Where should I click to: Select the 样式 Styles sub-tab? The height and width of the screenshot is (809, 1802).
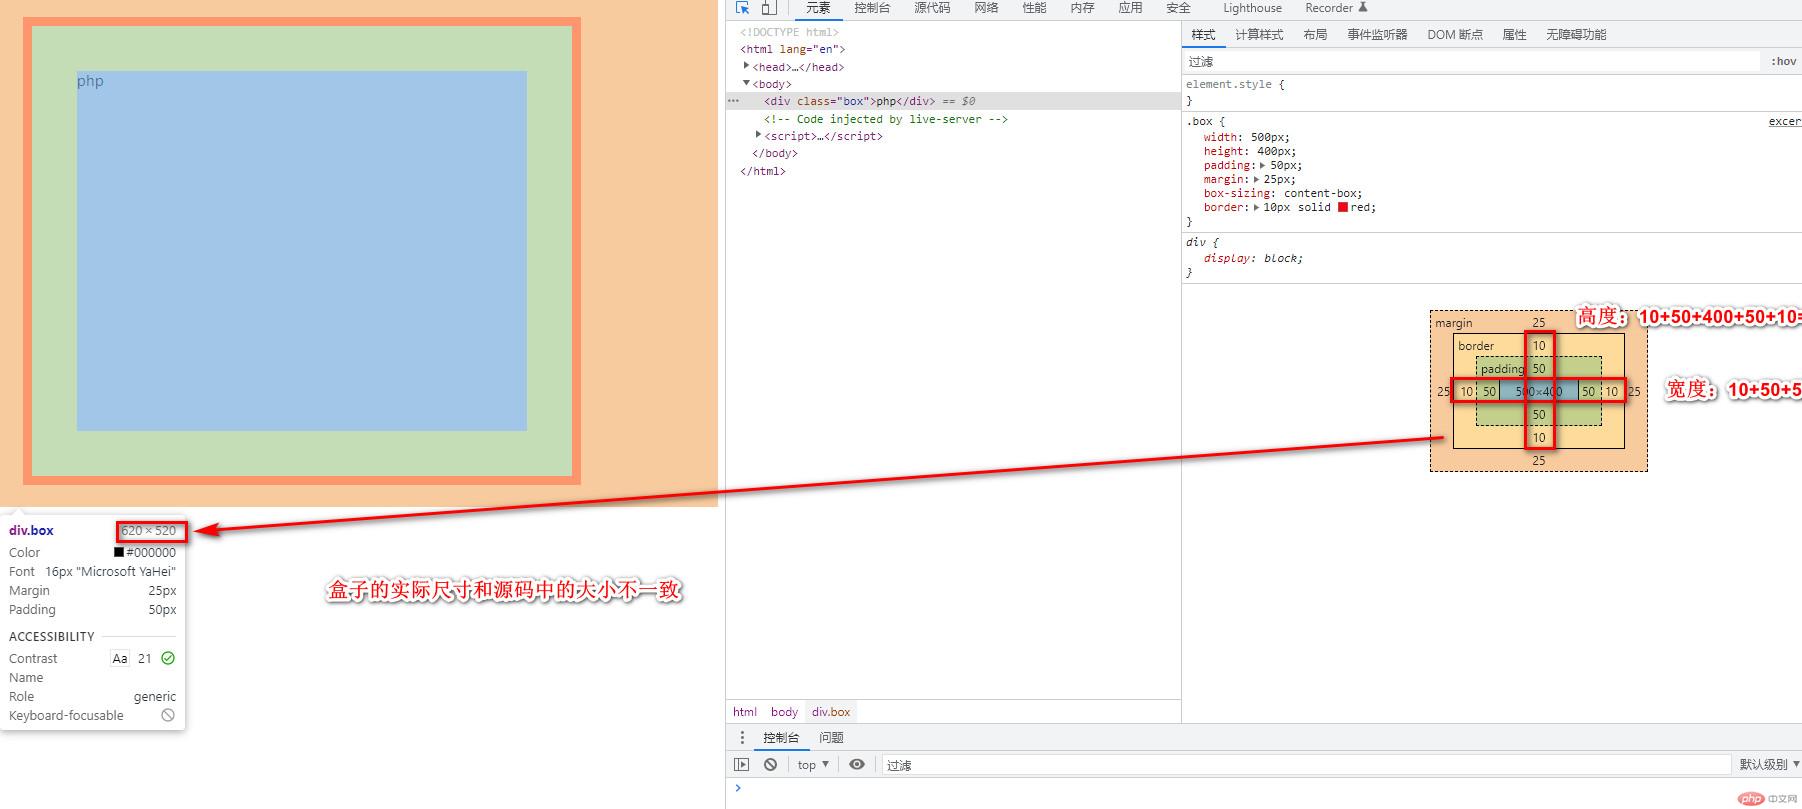[x=1203, y=34]
